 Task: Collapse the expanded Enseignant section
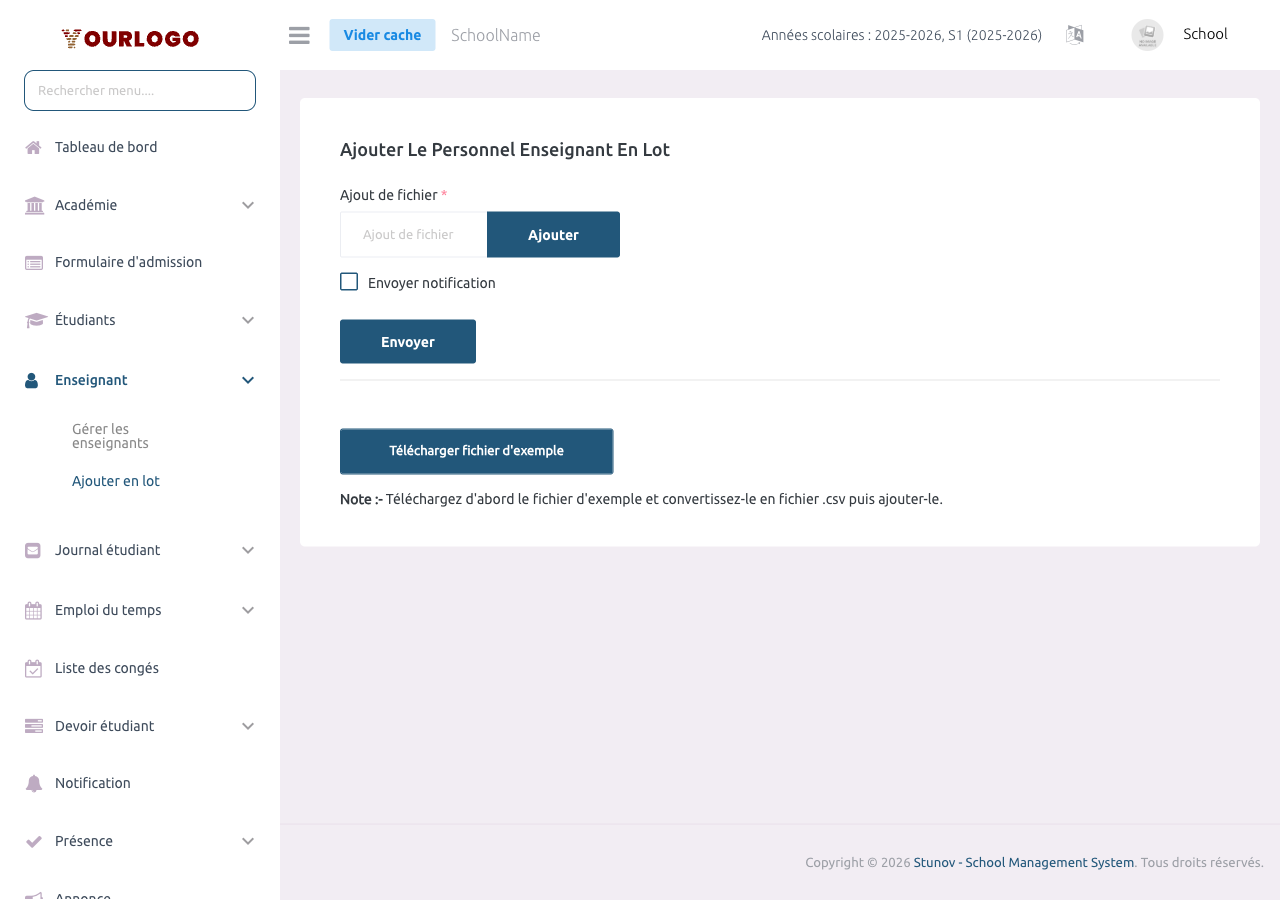click(x=247, y=379)
